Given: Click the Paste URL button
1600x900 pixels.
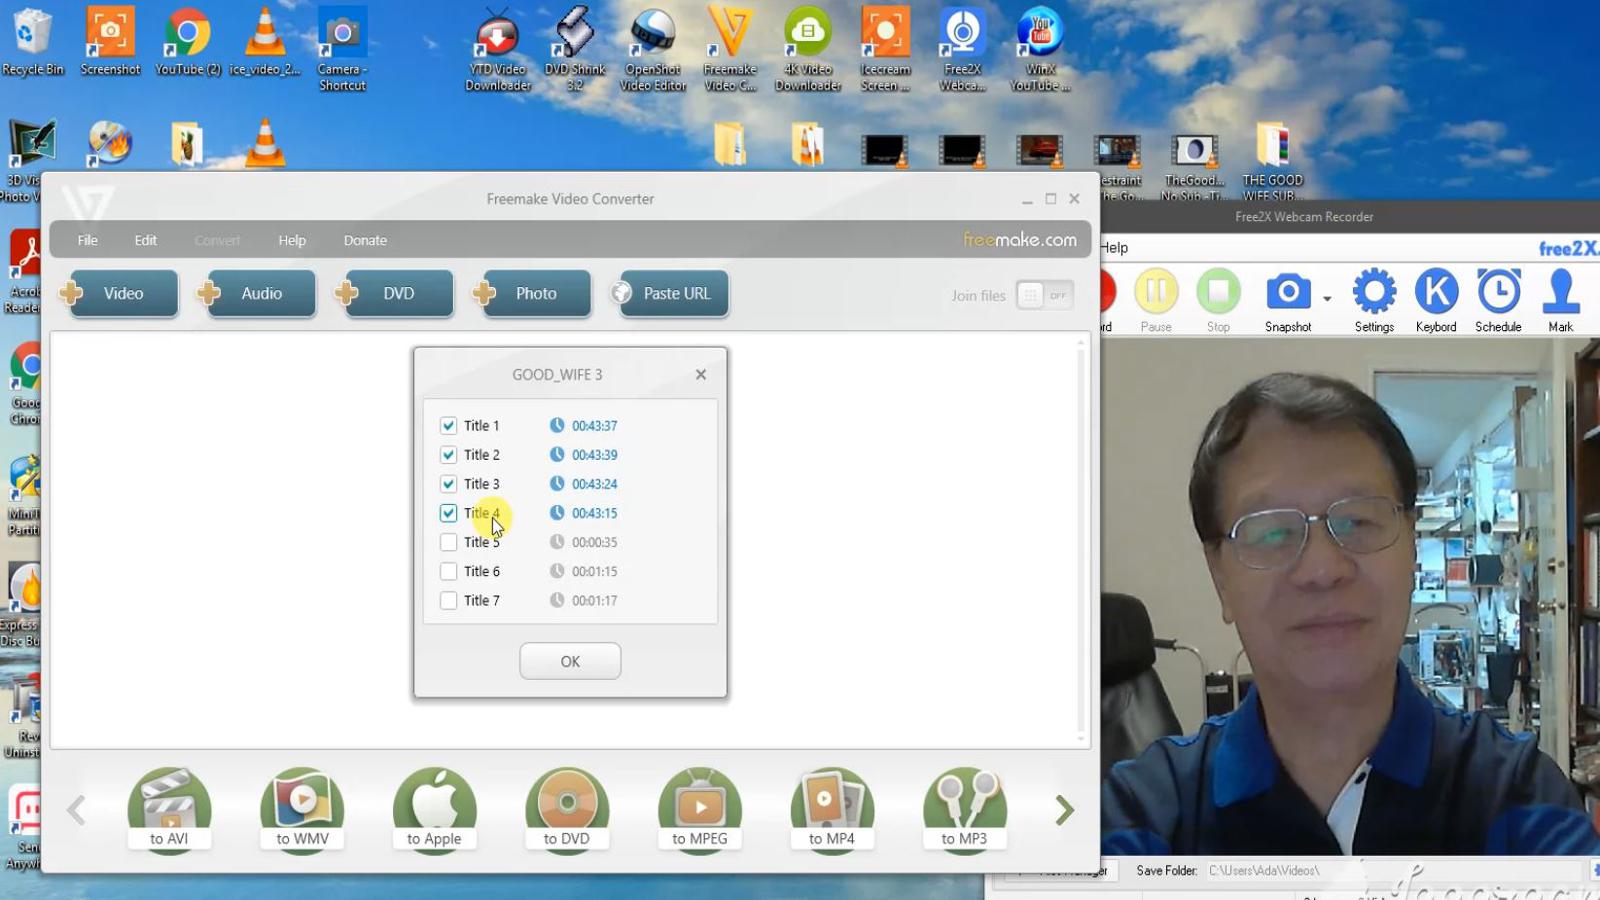Looking at the screenshot, I should coord(674,294).
